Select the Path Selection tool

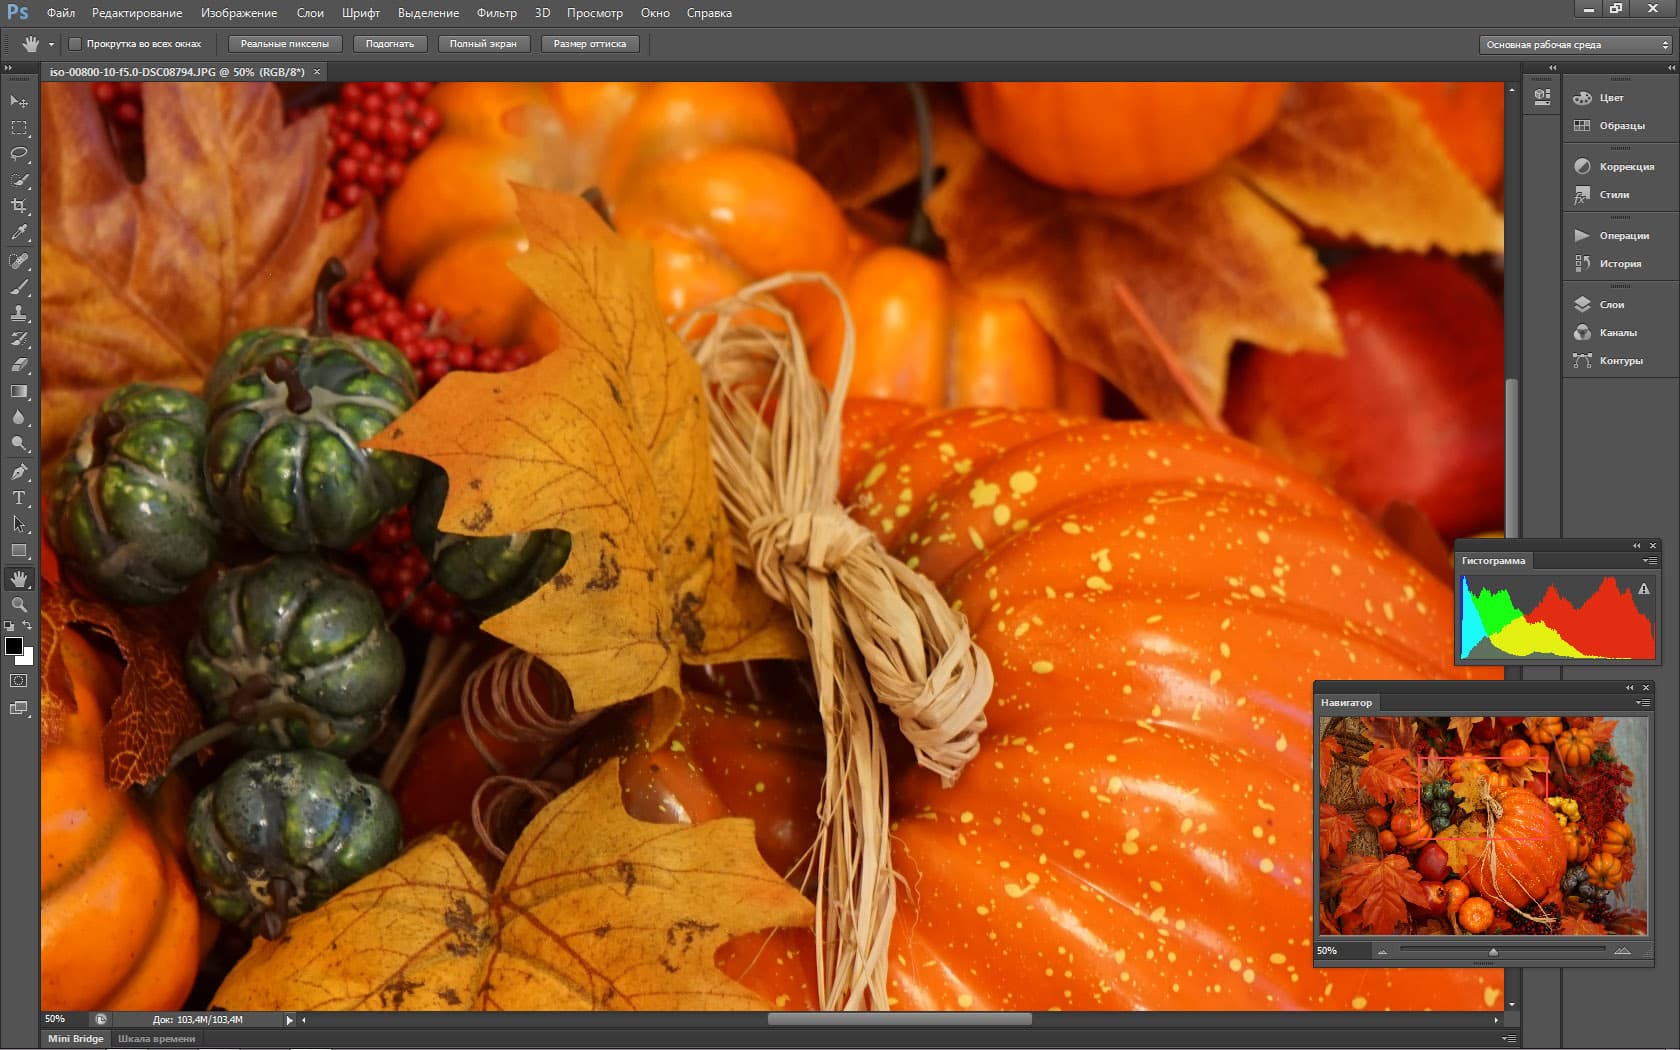tap(19, 524)
